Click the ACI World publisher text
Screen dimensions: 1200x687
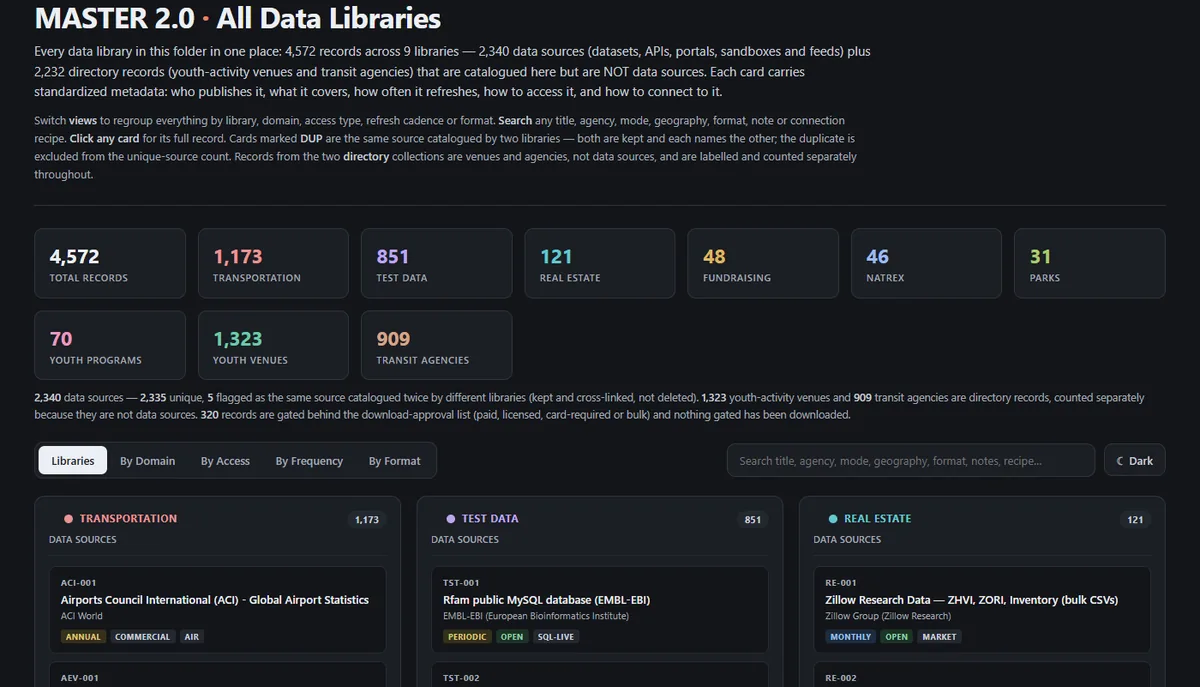(x=82, y=616)
